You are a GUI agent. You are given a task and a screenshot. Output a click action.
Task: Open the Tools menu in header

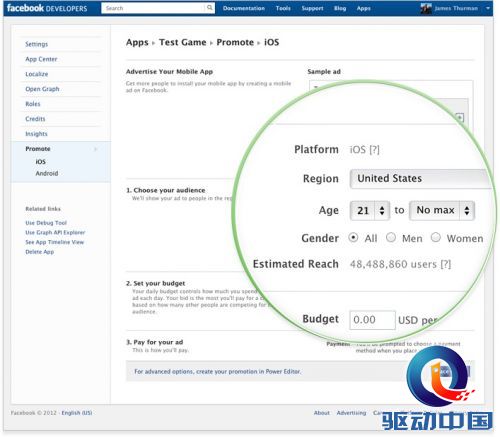(x=283, y=8)
